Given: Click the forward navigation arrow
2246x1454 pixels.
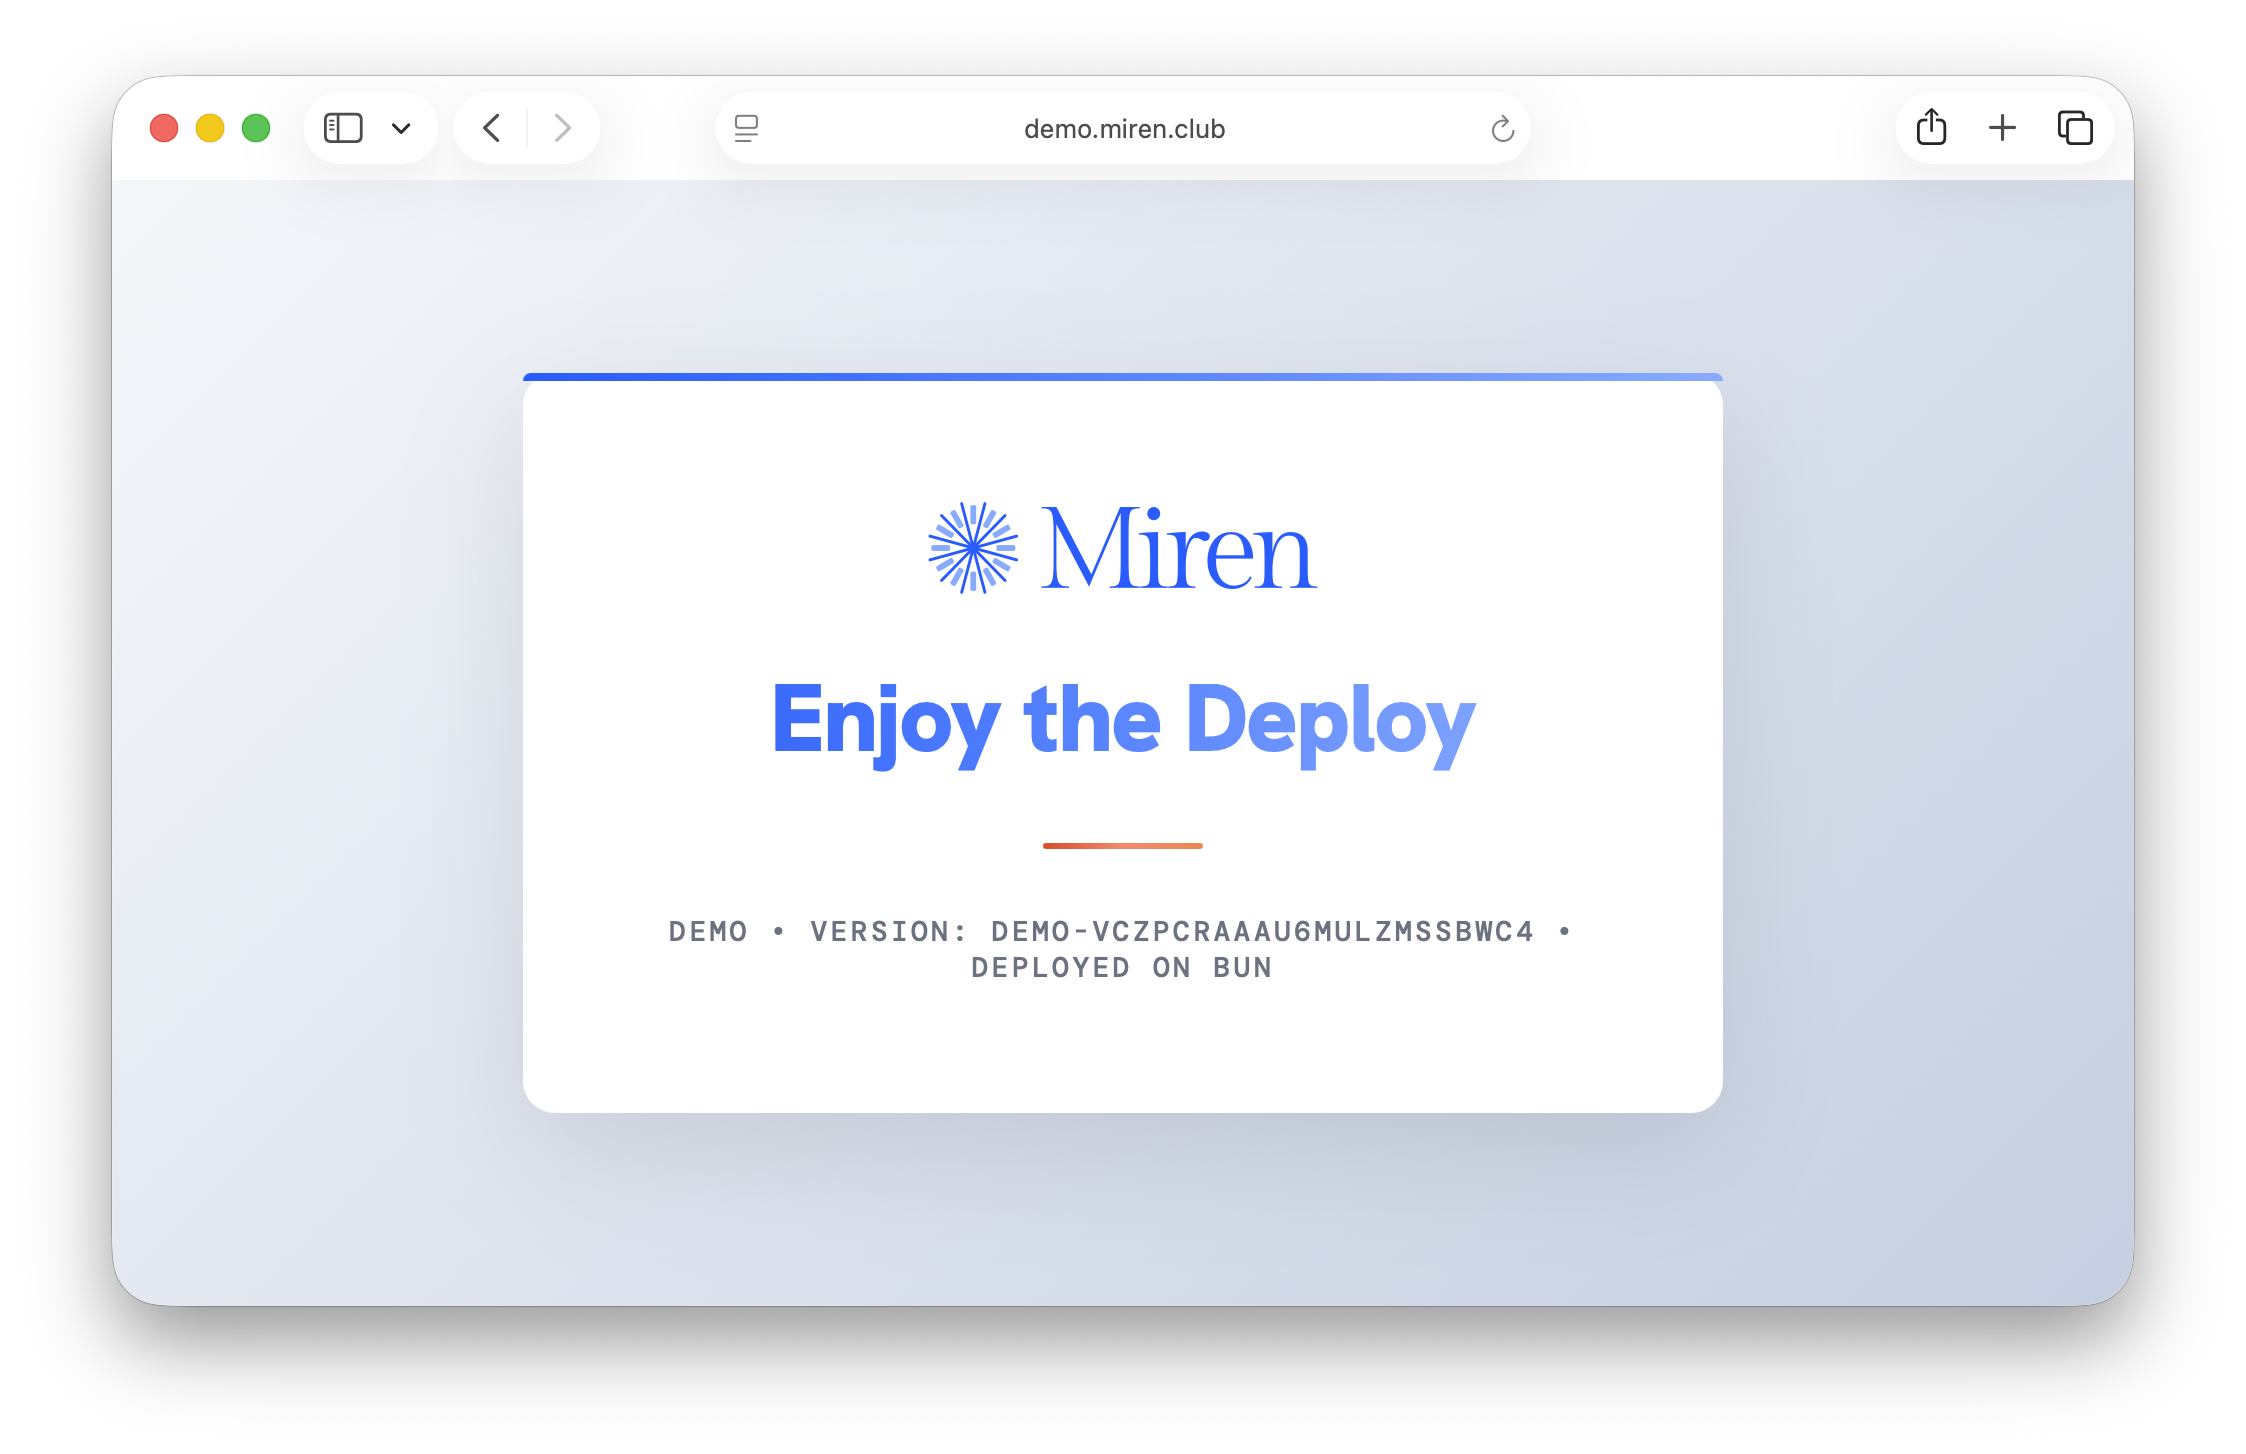Looking at the screenshot, I should coord(562,128).
